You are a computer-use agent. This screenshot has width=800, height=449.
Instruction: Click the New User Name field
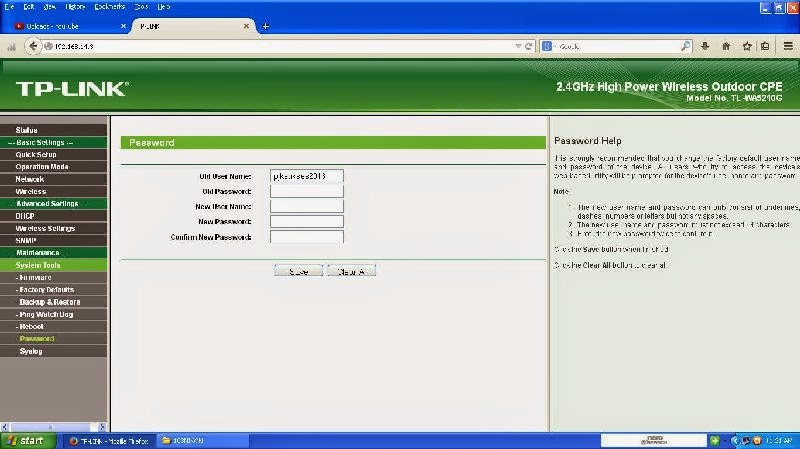(307, 206)
